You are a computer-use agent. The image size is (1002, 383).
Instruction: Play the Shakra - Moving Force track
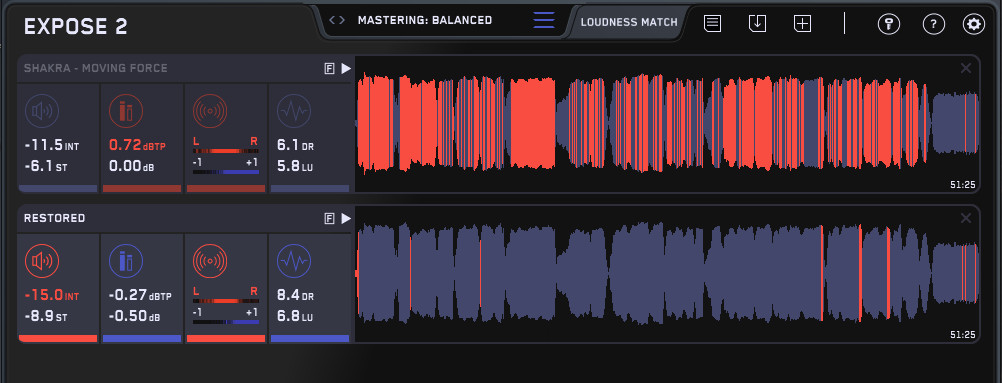click(346, 68)
